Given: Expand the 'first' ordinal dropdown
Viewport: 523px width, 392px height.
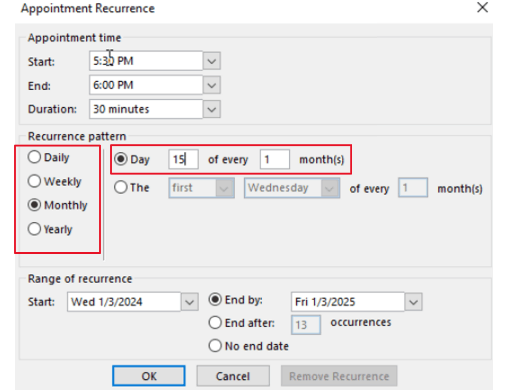Looking at the screenshot, I should point(224,188).
